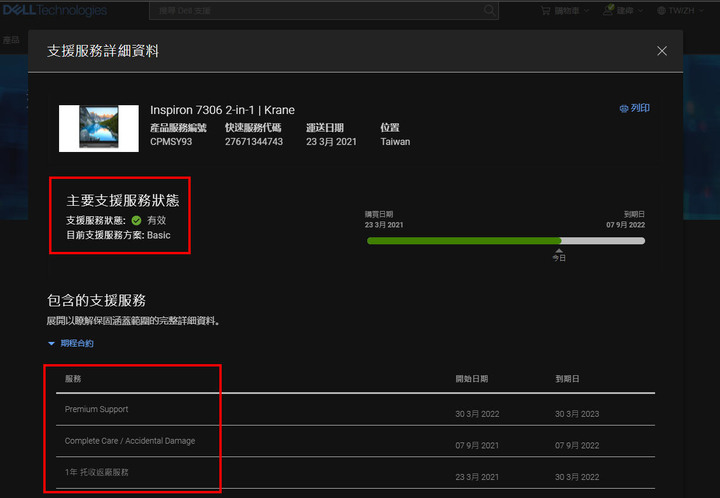Click expiry date 07 9月 2022 above bar
The image size is (720, 498).
tap(625, 225)
